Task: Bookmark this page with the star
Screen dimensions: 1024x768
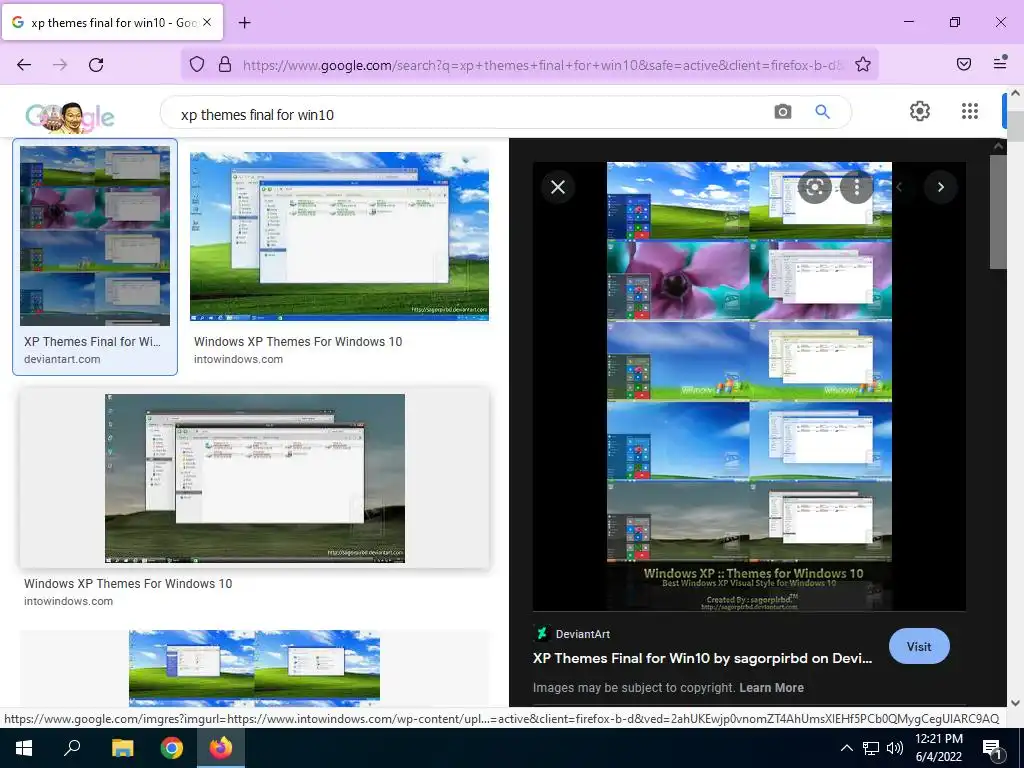Action: (x=863, y=64)
